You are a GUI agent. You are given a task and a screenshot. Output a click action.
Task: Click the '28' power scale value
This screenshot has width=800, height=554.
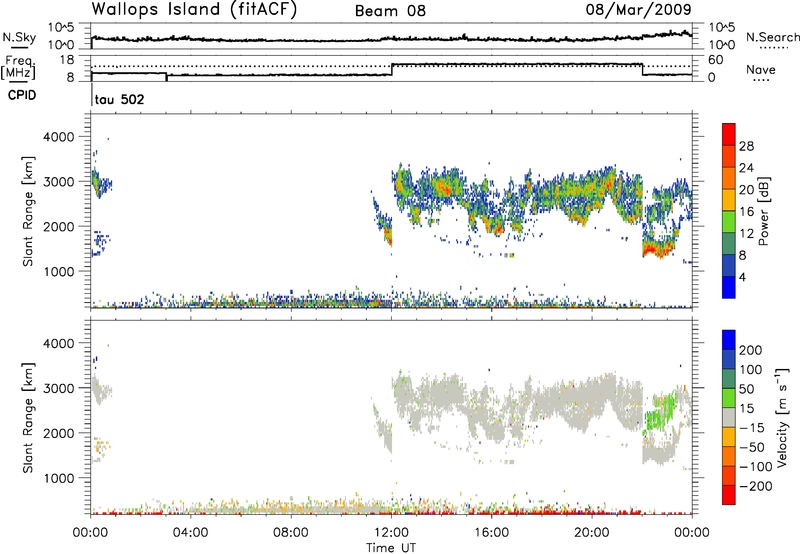point(746,146)
